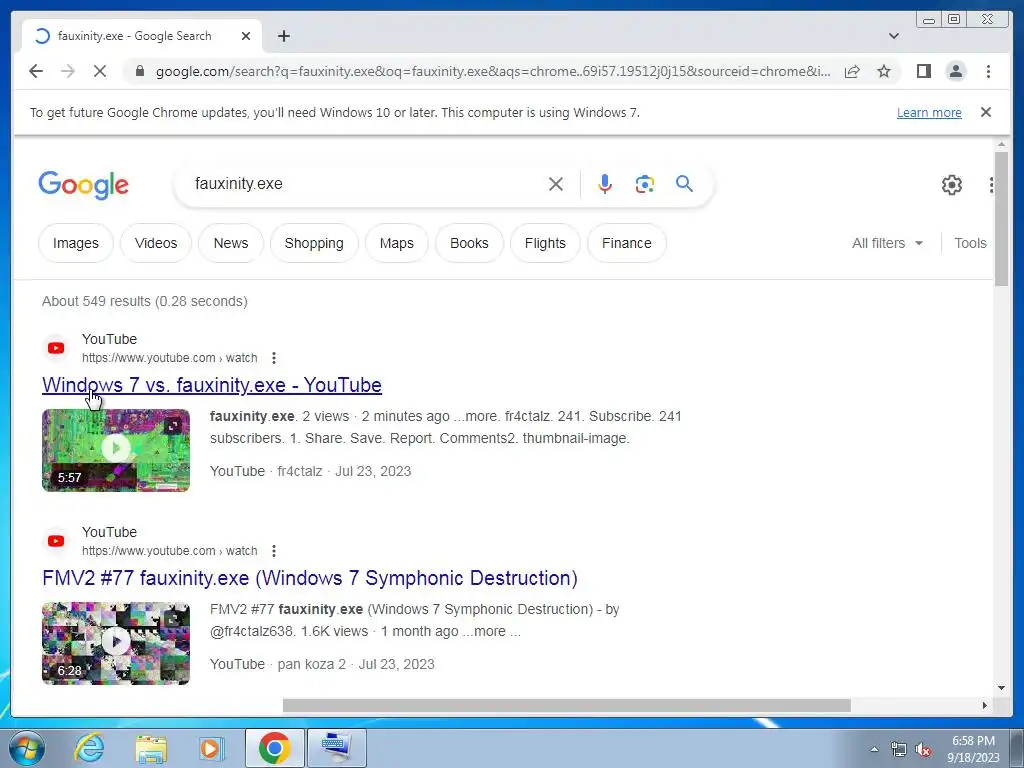Image resolution: width=1024 pixels, height=768 pixels.
Task: Filter results by Videos
Action: (155, 243)
